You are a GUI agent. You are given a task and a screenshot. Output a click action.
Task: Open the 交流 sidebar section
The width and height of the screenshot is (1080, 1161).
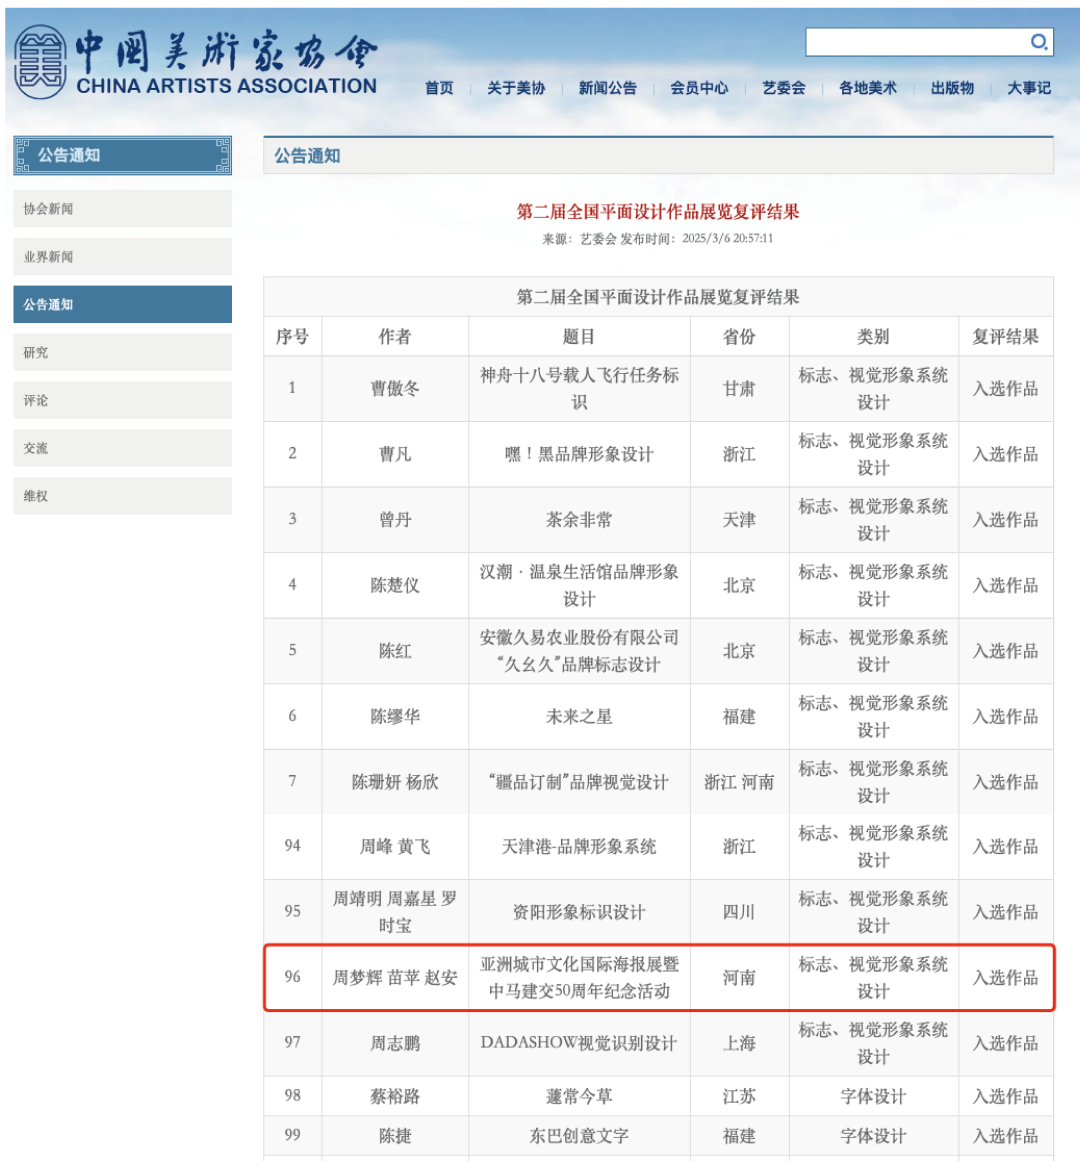pos(122,449)
